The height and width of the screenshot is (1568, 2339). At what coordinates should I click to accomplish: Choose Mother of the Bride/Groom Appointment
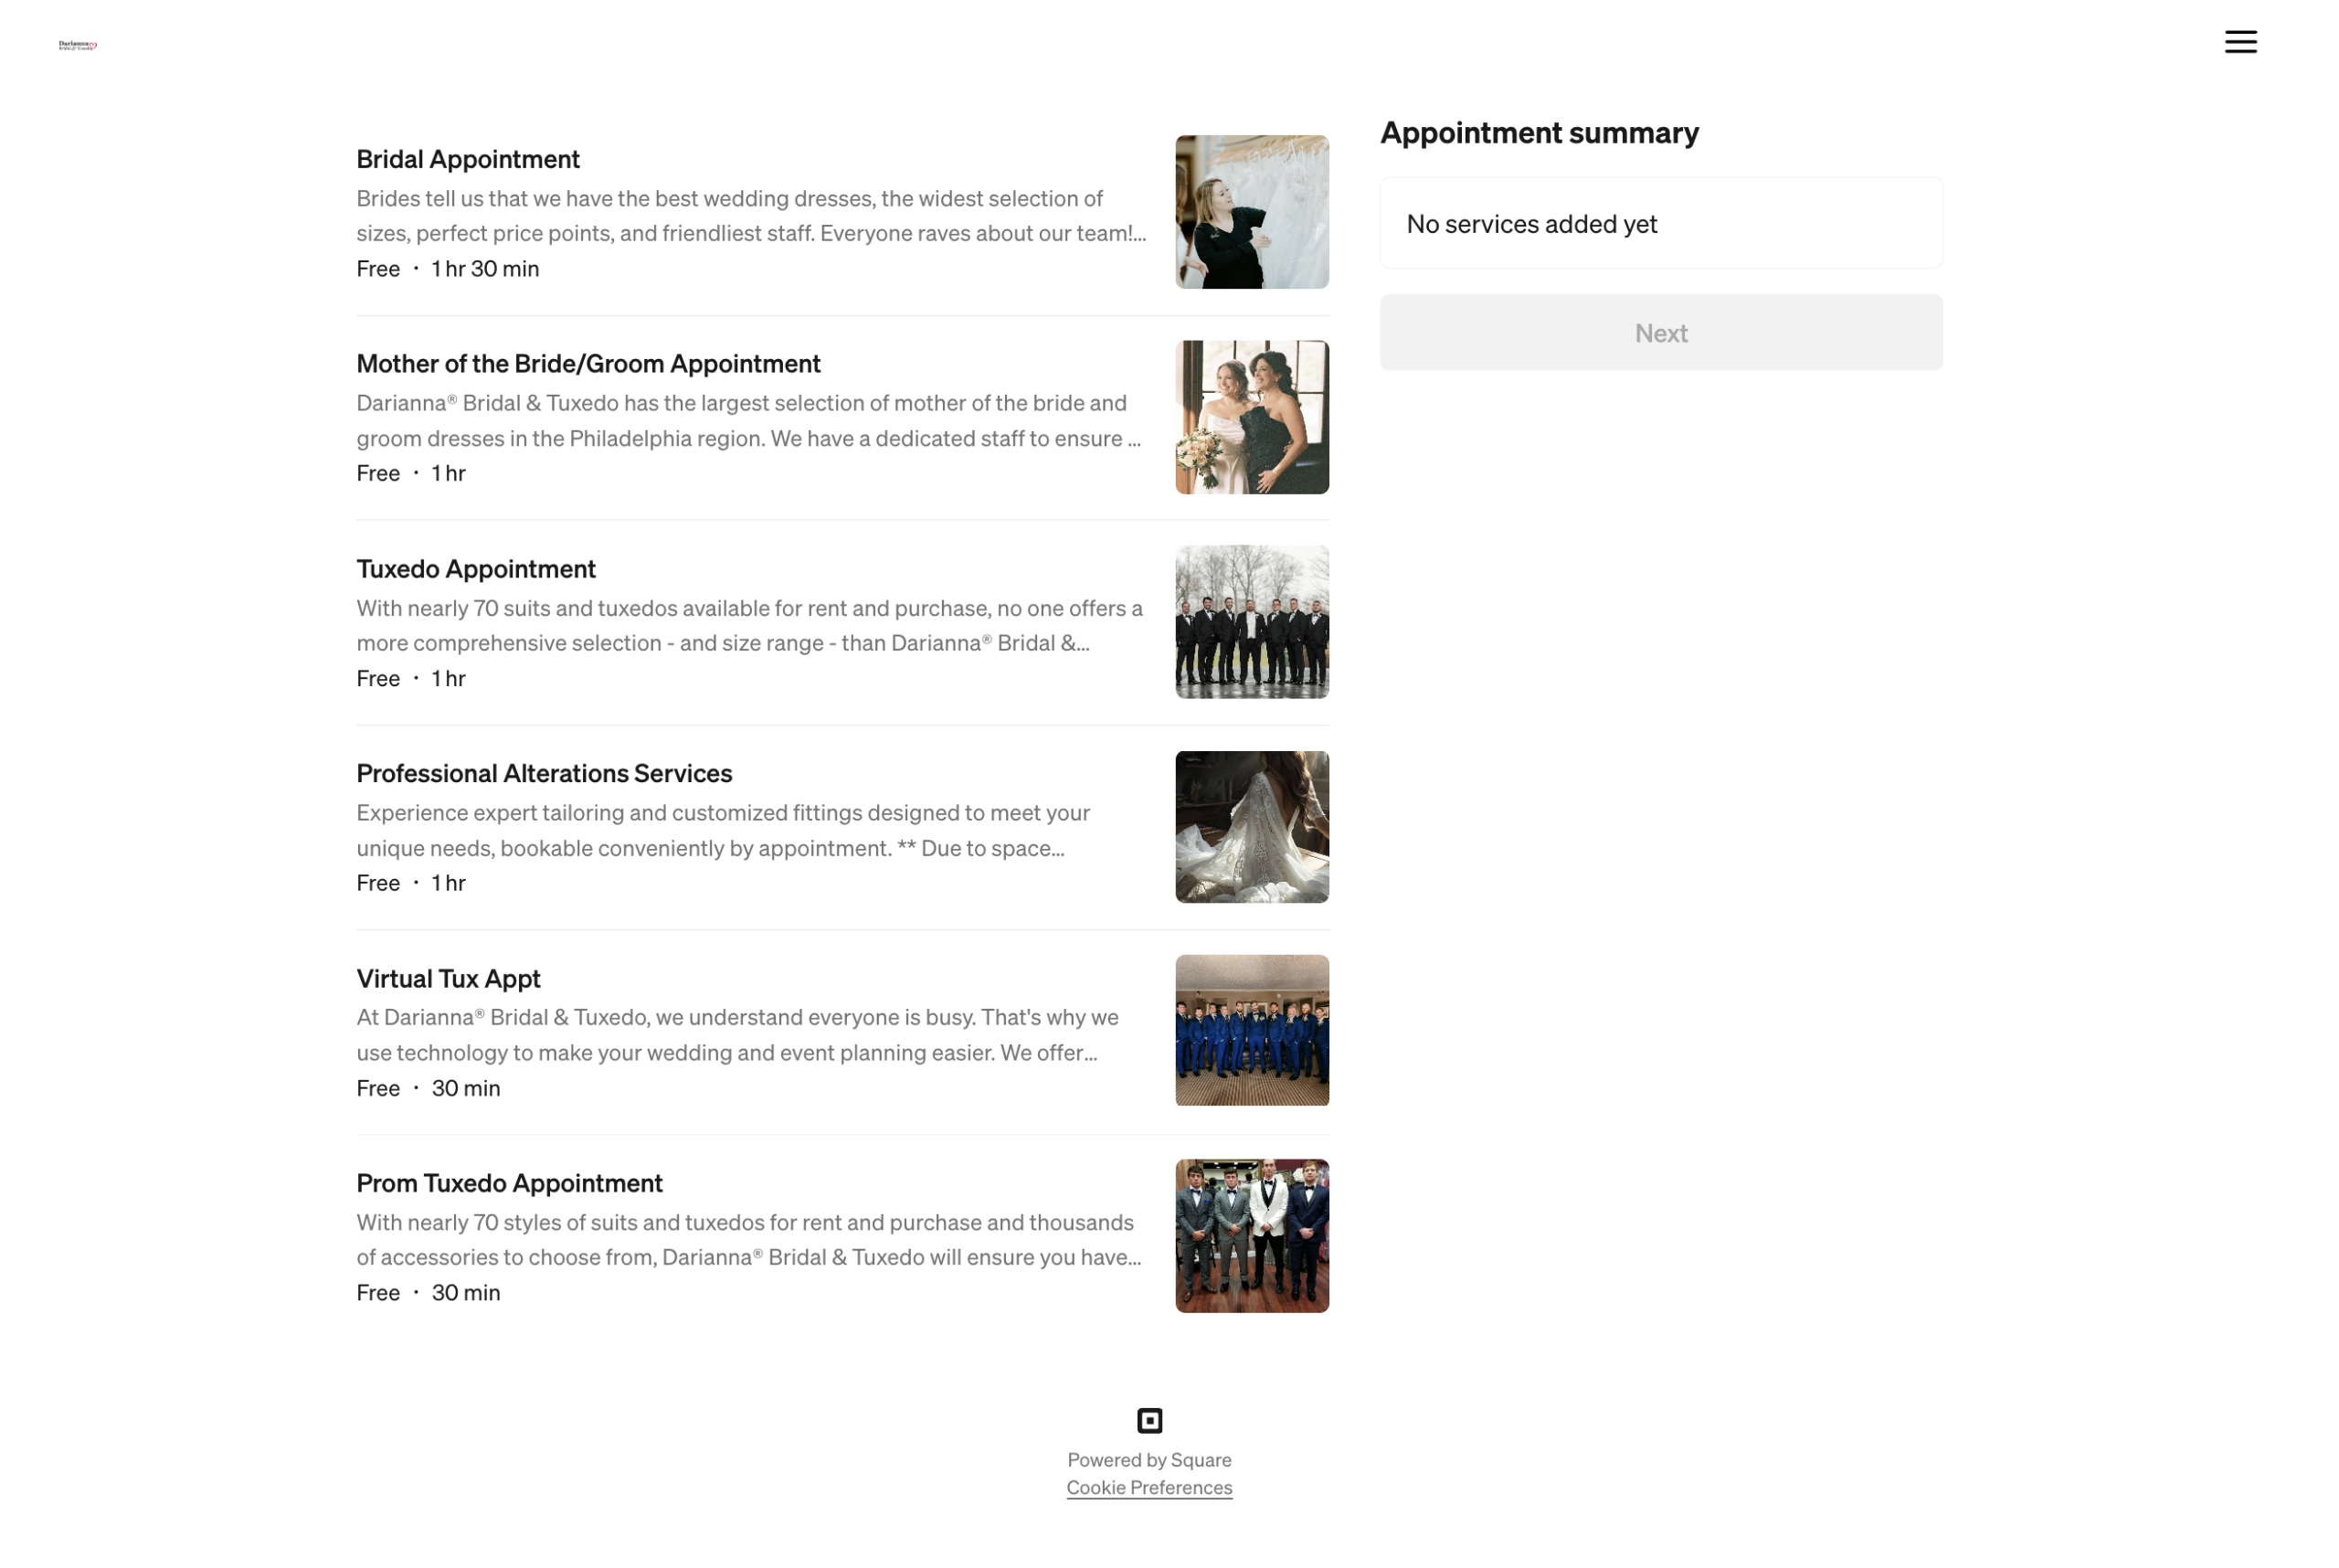pyautogui.click(x=588, y=364)
